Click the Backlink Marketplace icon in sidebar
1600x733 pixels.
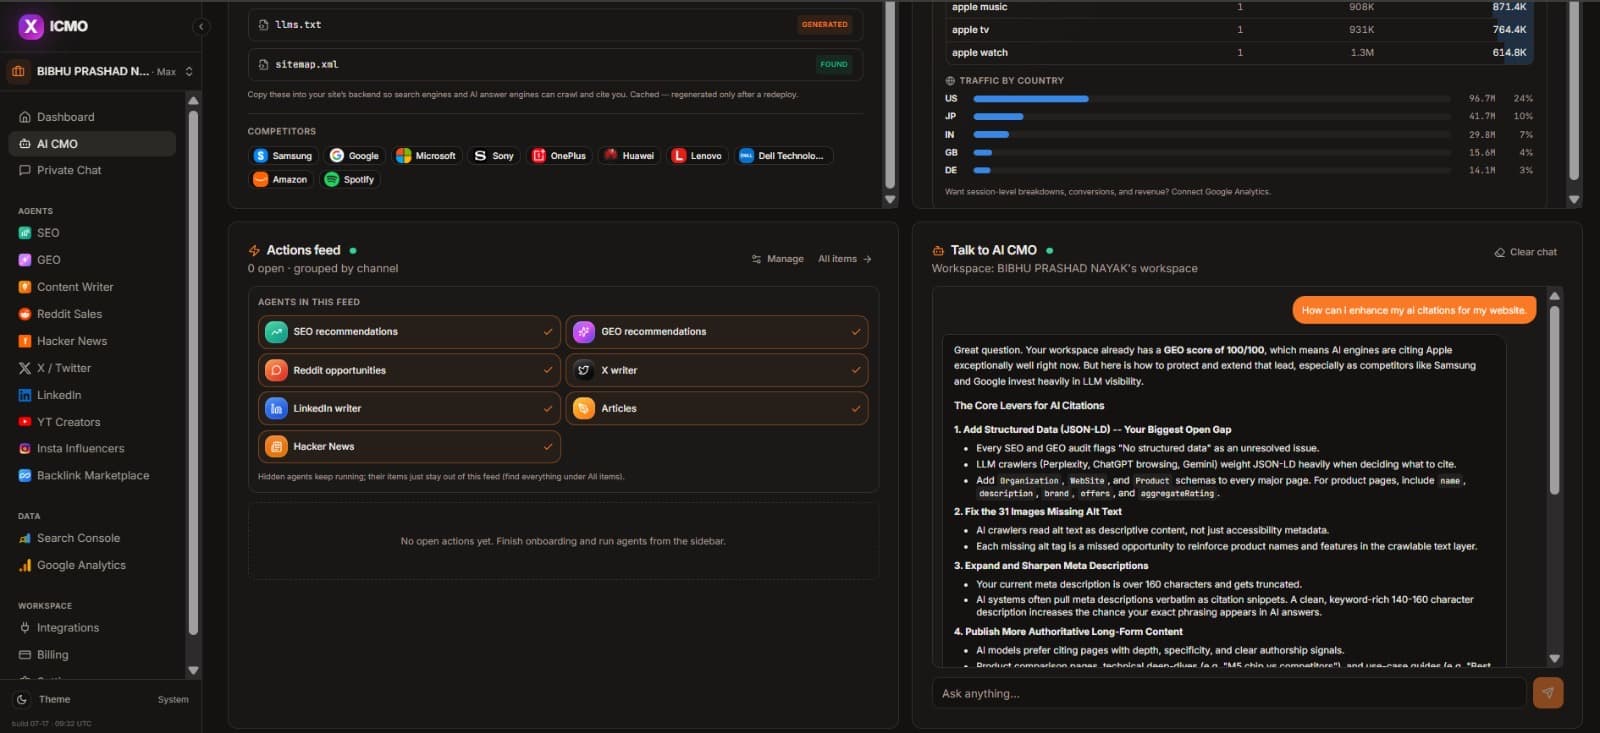(25, 476)
